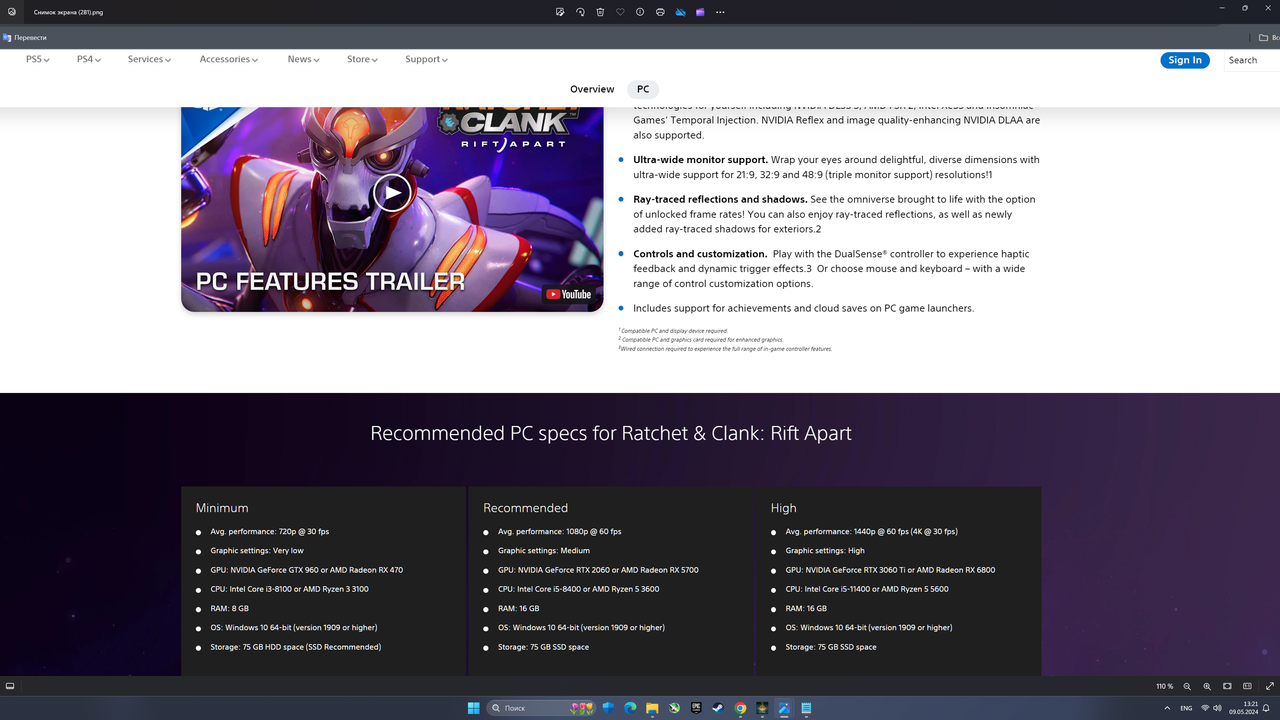Click the zoom out magnifier icon

click(x=1187, y=687)
